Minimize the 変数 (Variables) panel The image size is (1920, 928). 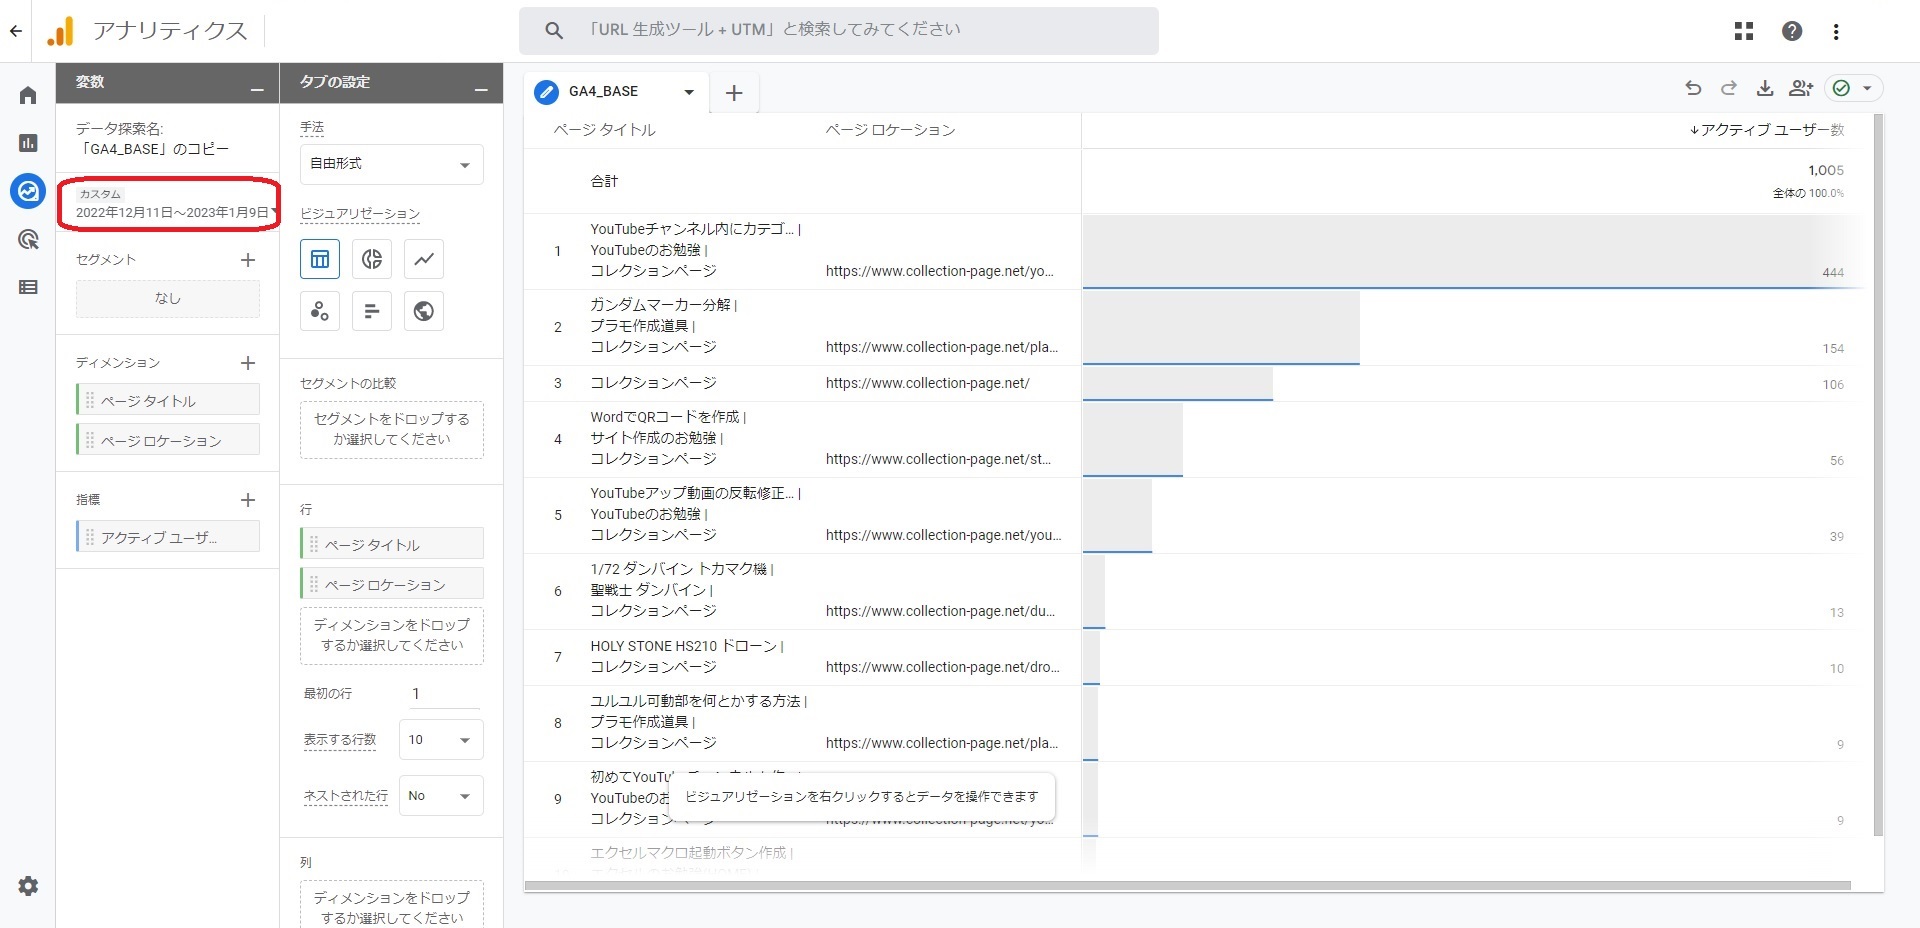pyautogui.click(x=257, y=89)
